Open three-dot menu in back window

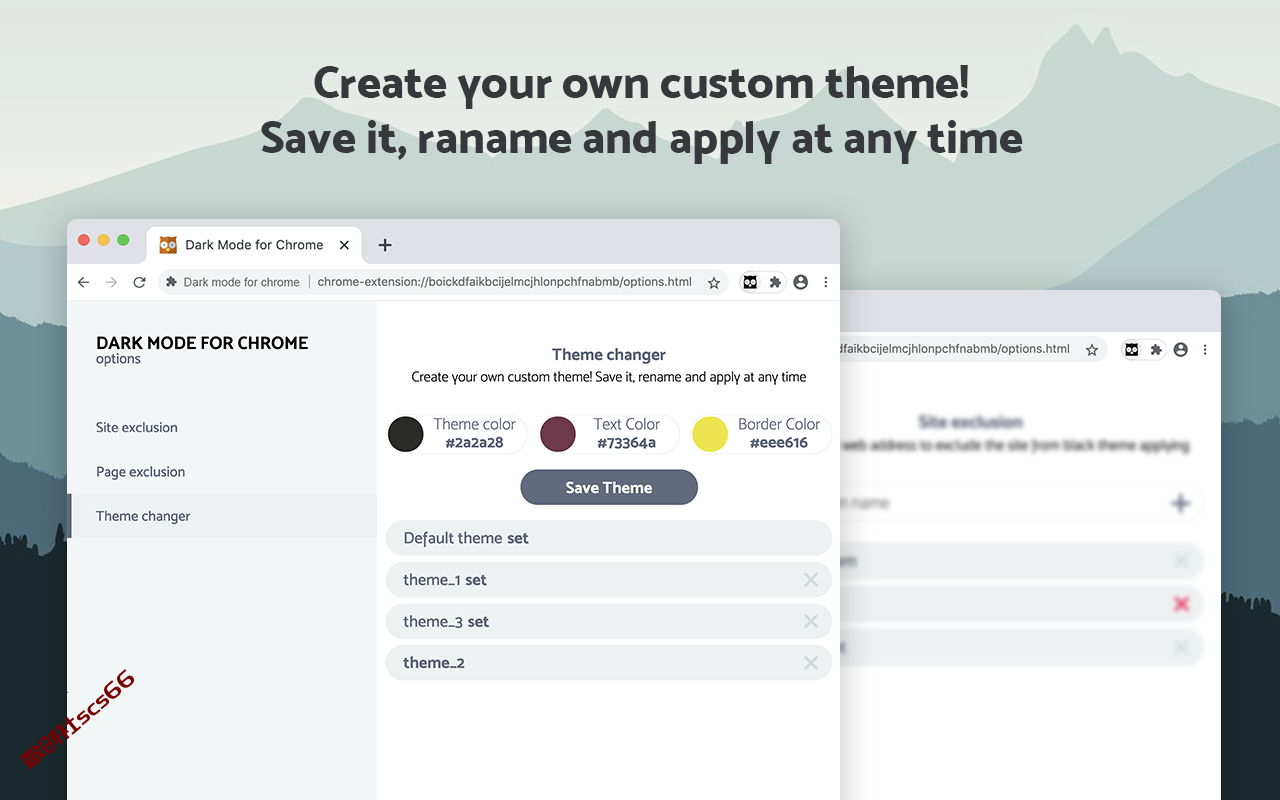[x=1205, y=350]
